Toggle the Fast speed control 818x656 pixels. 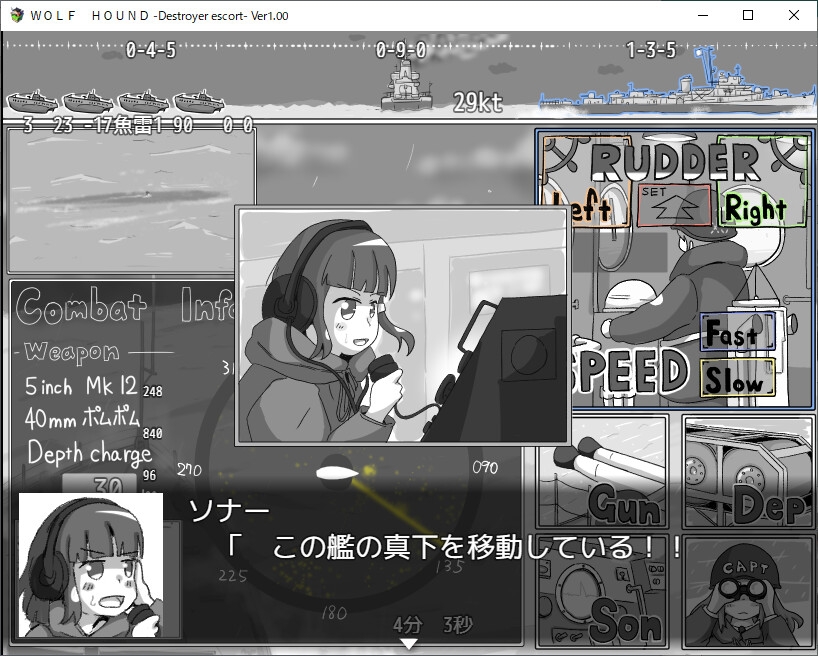point(738,334)
